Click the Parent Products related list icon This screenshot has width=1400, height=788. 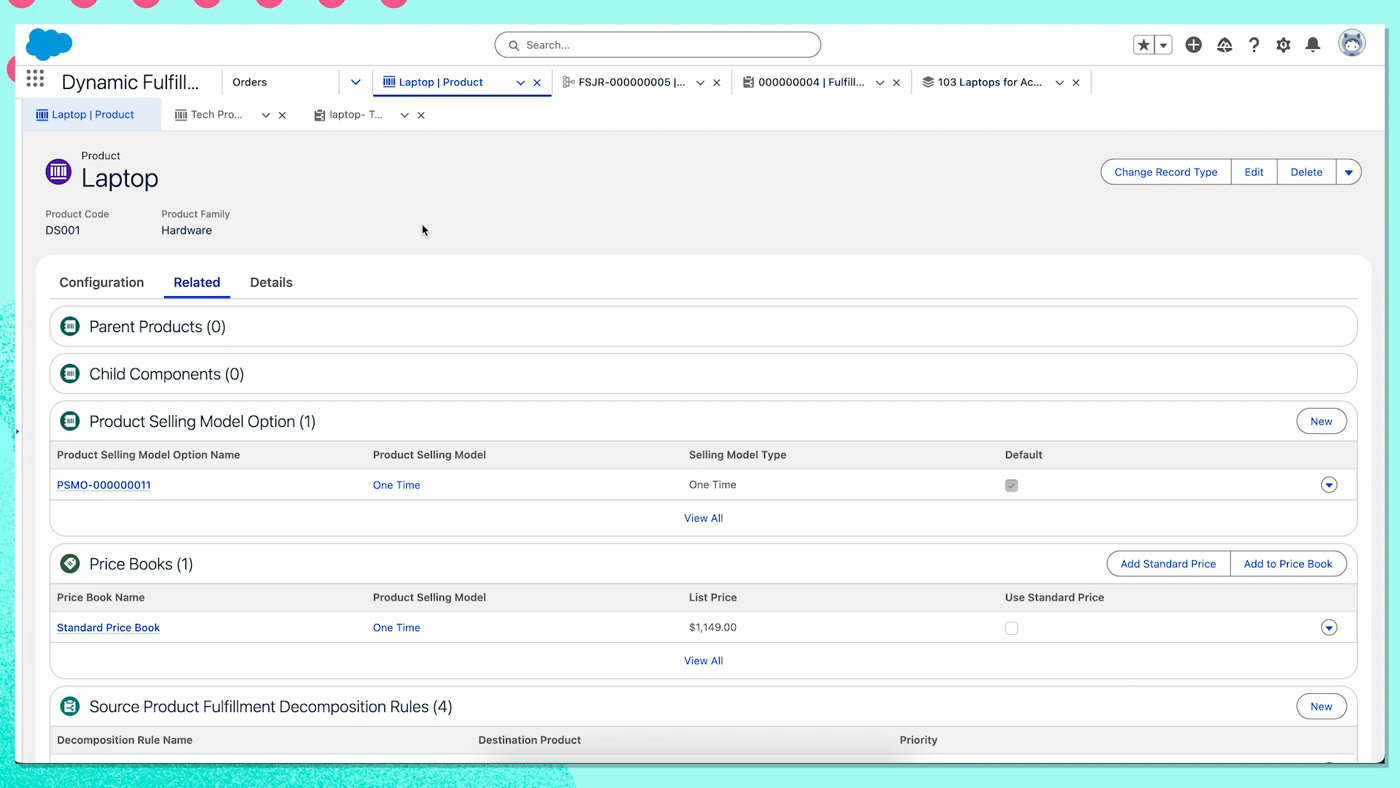pos(70,326)
